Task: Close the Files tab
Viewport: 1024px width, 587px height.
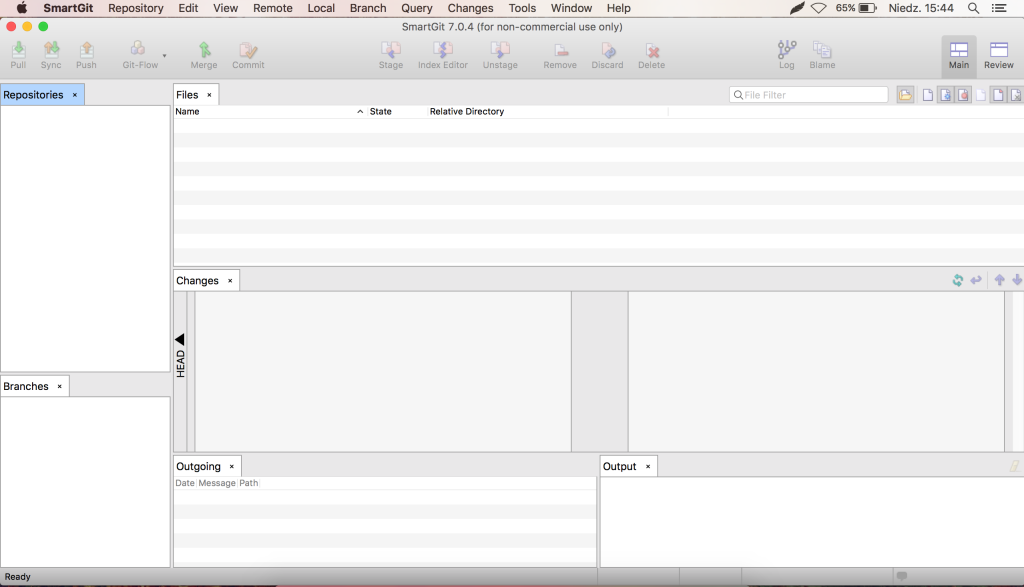Action: [x=210, y=95]
